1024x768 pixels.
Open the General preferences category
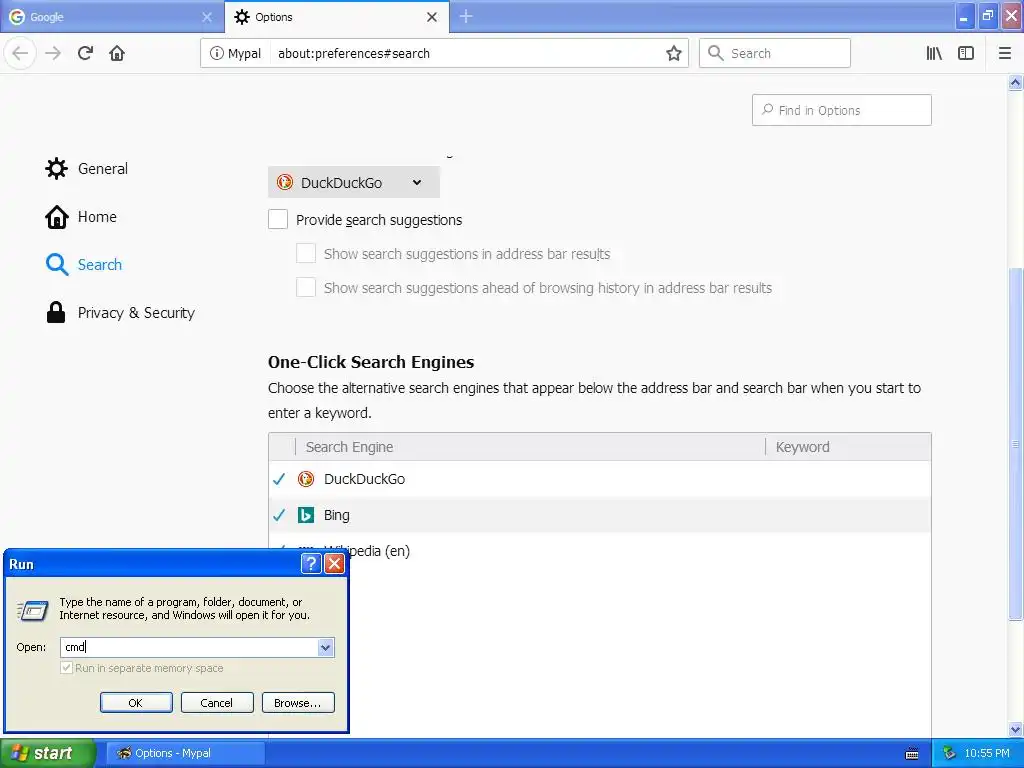[x=87, y=168]
